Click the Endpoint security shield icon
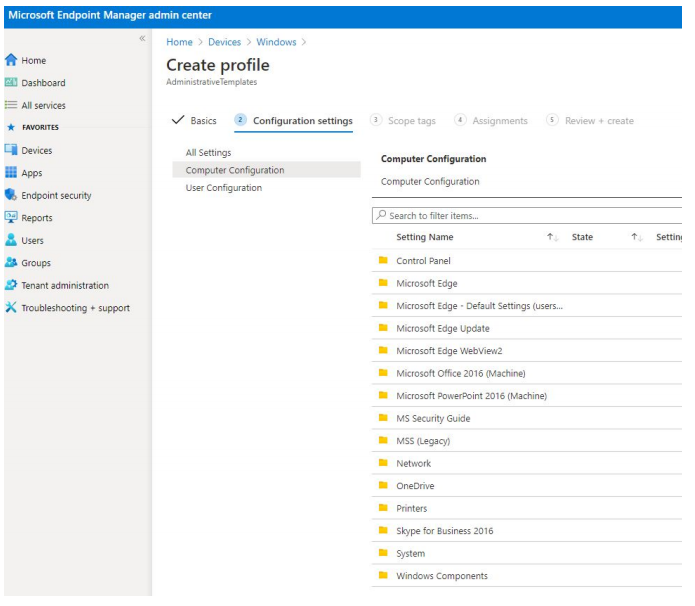 (x=11, y=195)
